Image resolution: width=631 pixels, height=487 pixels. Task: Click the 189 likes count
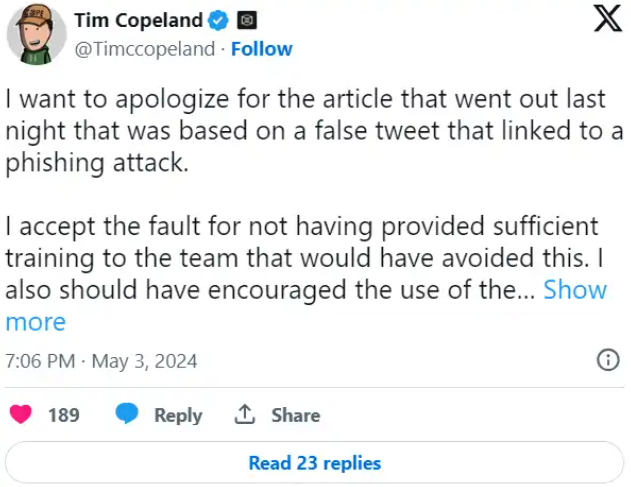click(x=63, y=415)
